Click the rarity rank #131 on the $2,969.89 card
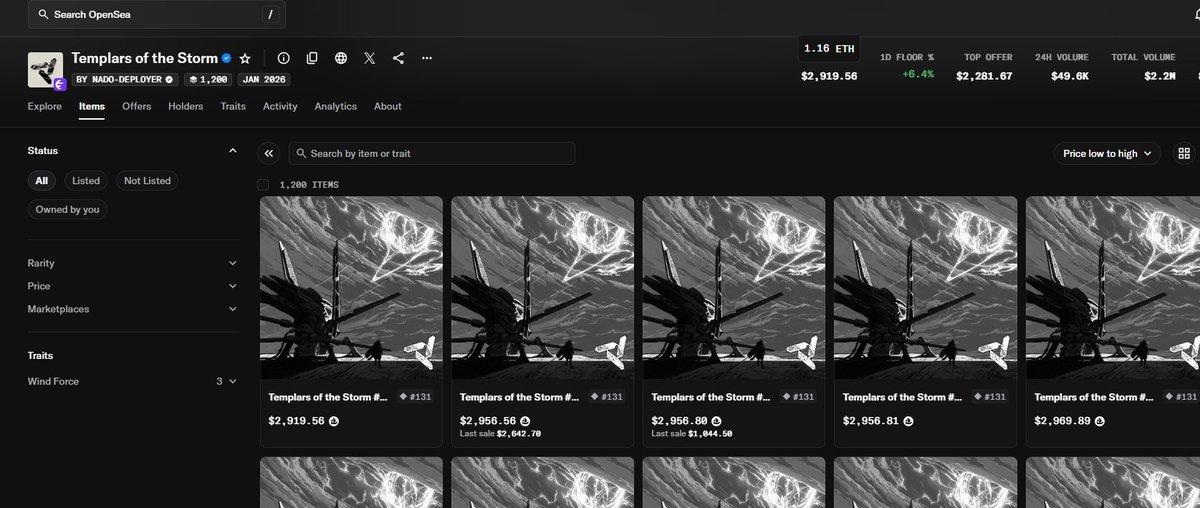The width and height of the screenshot is (1200, 508). tap(1182, 397)
